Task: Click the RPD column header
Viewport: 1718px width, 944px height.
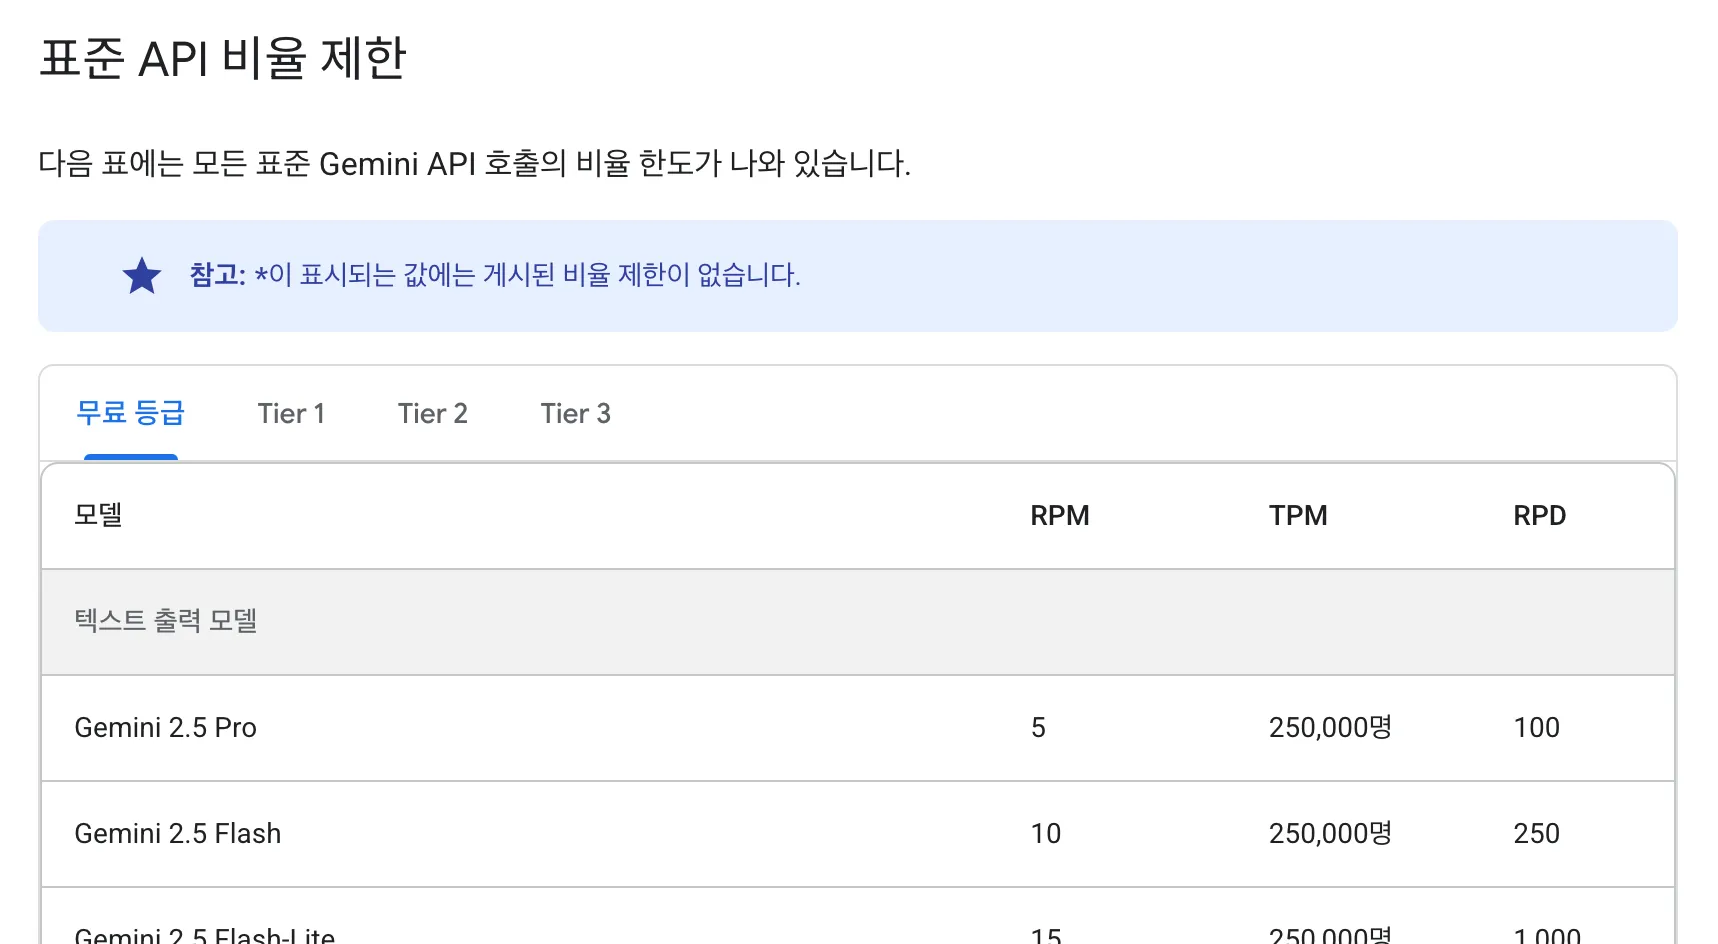Action: click(1539, 515)
